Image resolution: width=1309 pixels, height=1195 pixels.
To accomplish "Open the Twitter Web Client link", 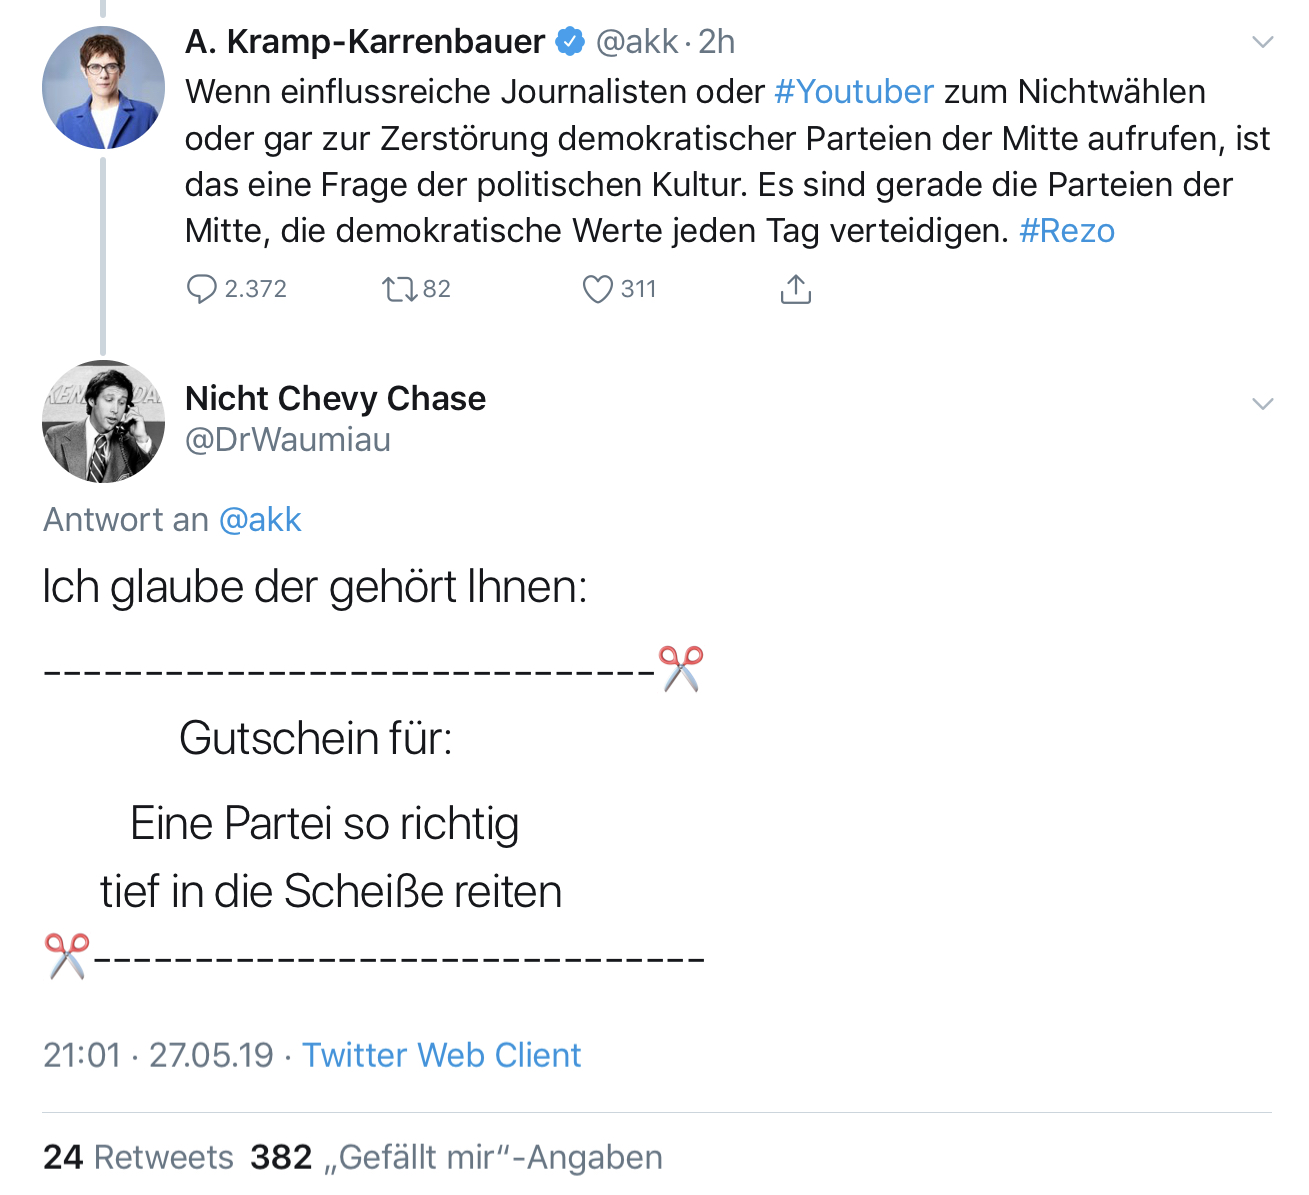I will (441, 1055).
